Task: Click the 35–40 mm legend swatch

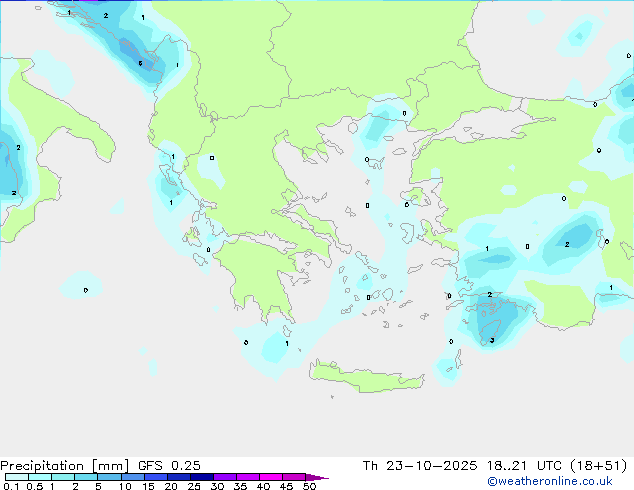Action: coord(247,477)
